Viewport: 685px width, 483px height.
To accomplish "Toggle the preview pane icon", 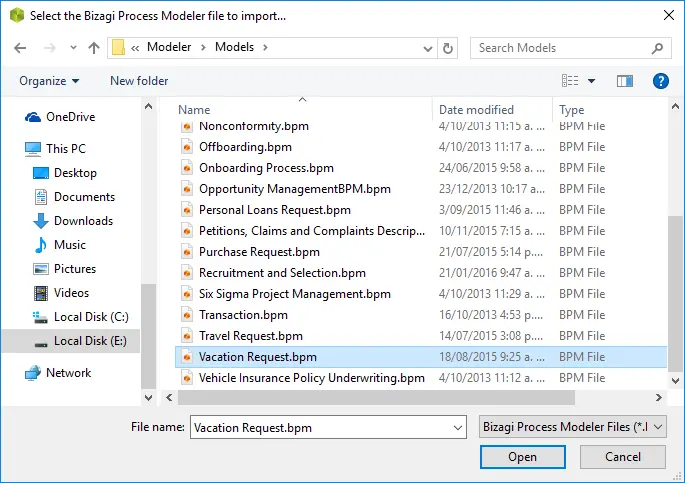I will (x=625, y=81).
